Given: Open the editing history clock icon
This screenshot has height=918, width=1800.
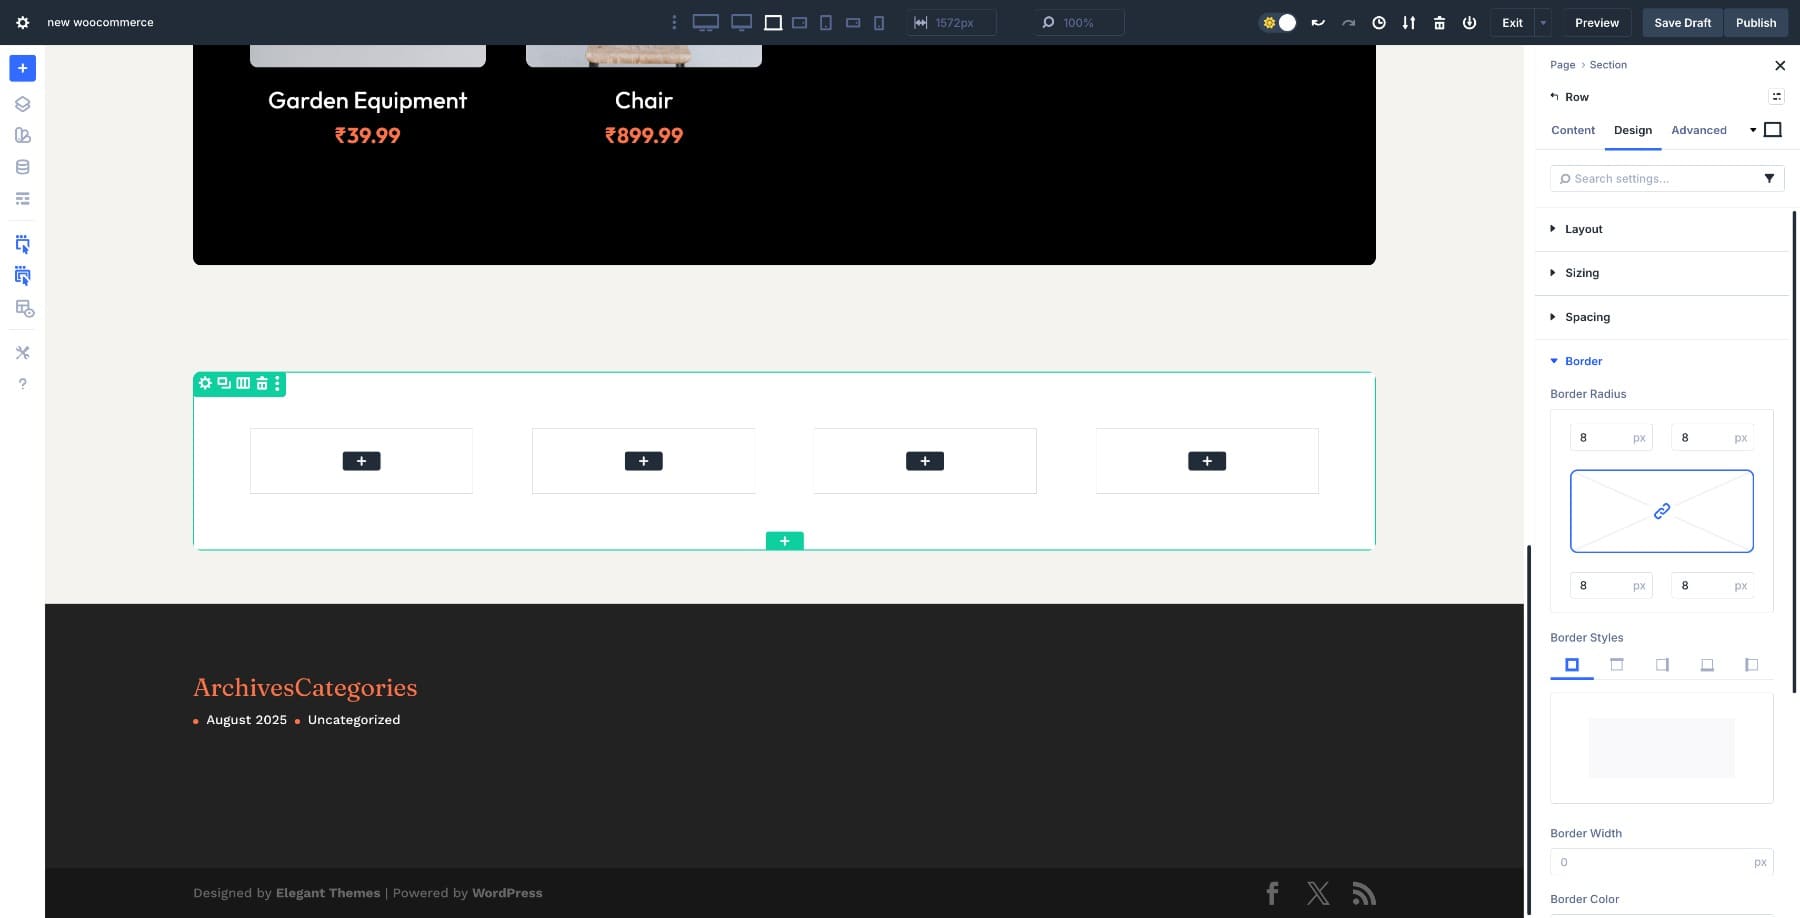Looking at the screenshot, I should (x=1378, y=22).
